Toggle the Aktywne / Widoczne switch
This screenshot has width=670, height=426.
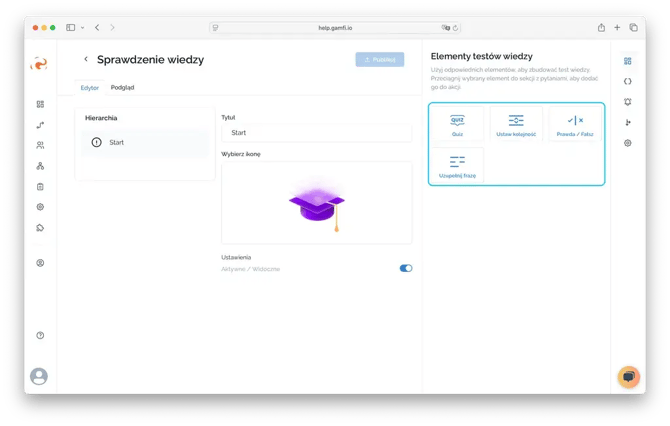click(405, 268)
